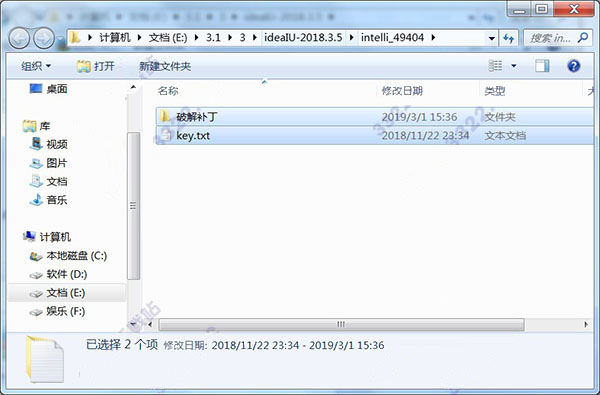Click the folder icon in address bar

tap(75, 38)
